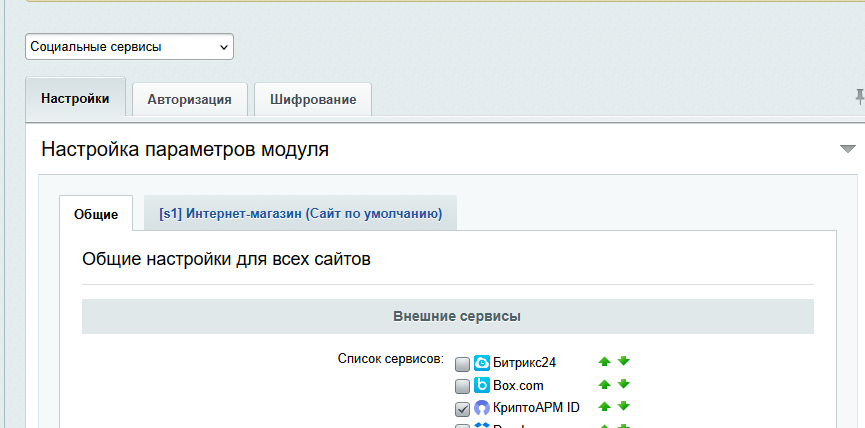Open the [s1] Интернет-магазин site tab

pos(300,213)
